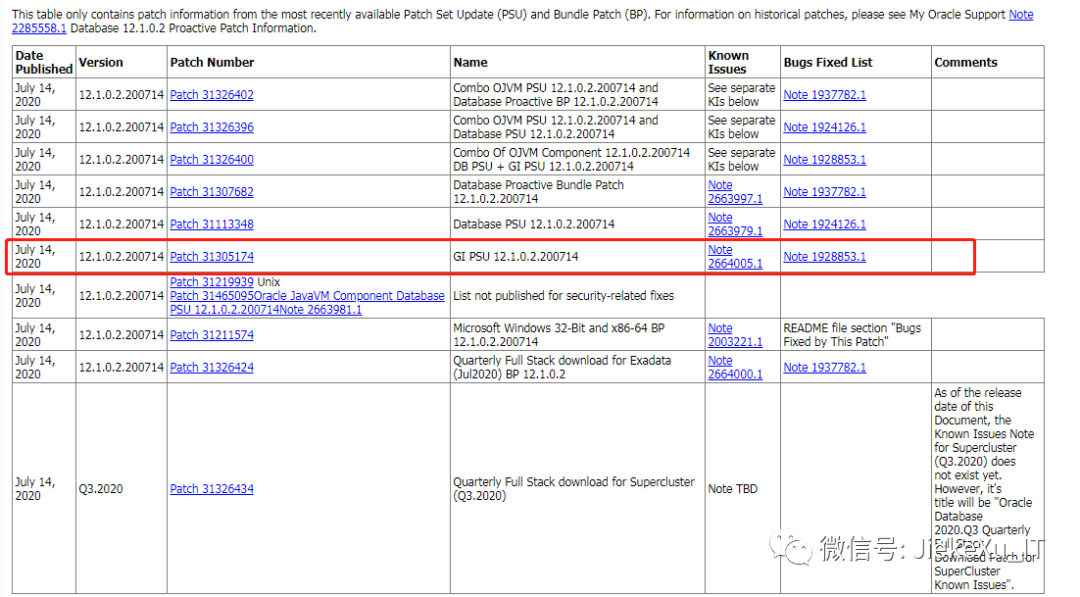1080x597 pixels.
Task: Open Known Issues Note 2663979.1
Action: tap(735, 224)
